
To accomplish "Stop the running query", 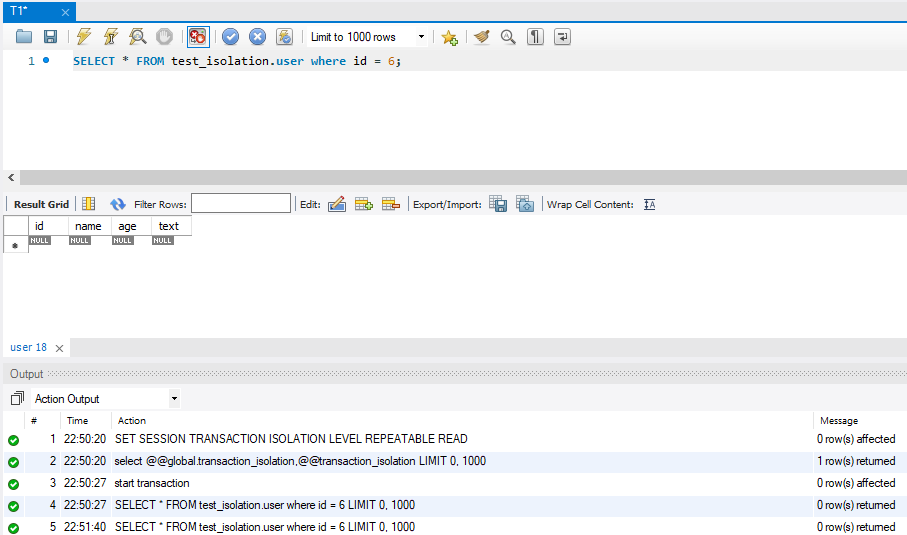I will tap(164, 36).
